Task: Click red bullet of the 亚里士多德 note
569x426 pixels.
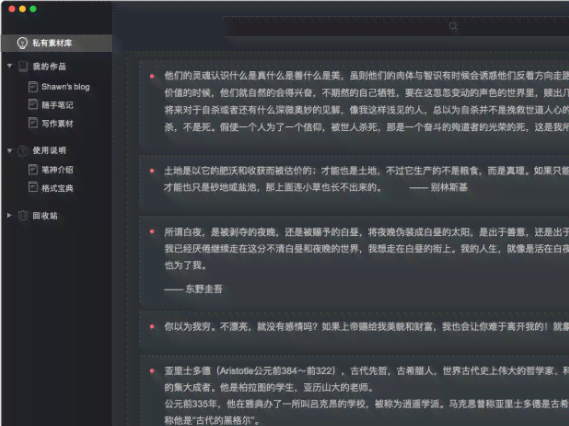Action: pyautogui.click(x=152, y=370)
